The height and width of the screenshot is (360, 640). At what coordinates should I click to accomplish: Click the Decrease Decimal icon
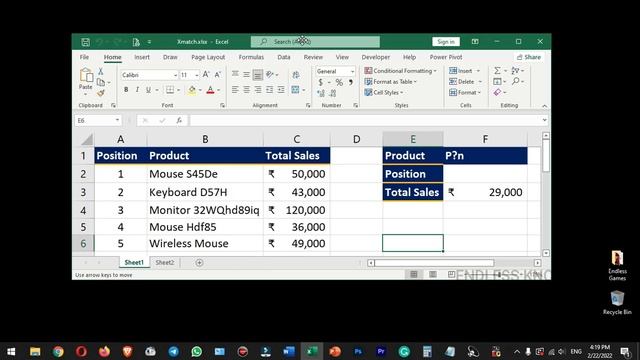tap(333, 93)
